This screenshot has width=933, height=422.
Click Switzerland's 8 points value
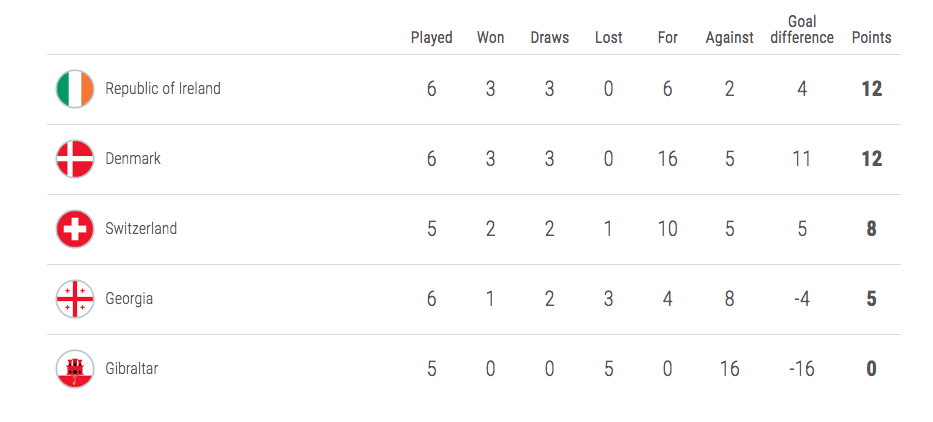[x=872, y=229]
